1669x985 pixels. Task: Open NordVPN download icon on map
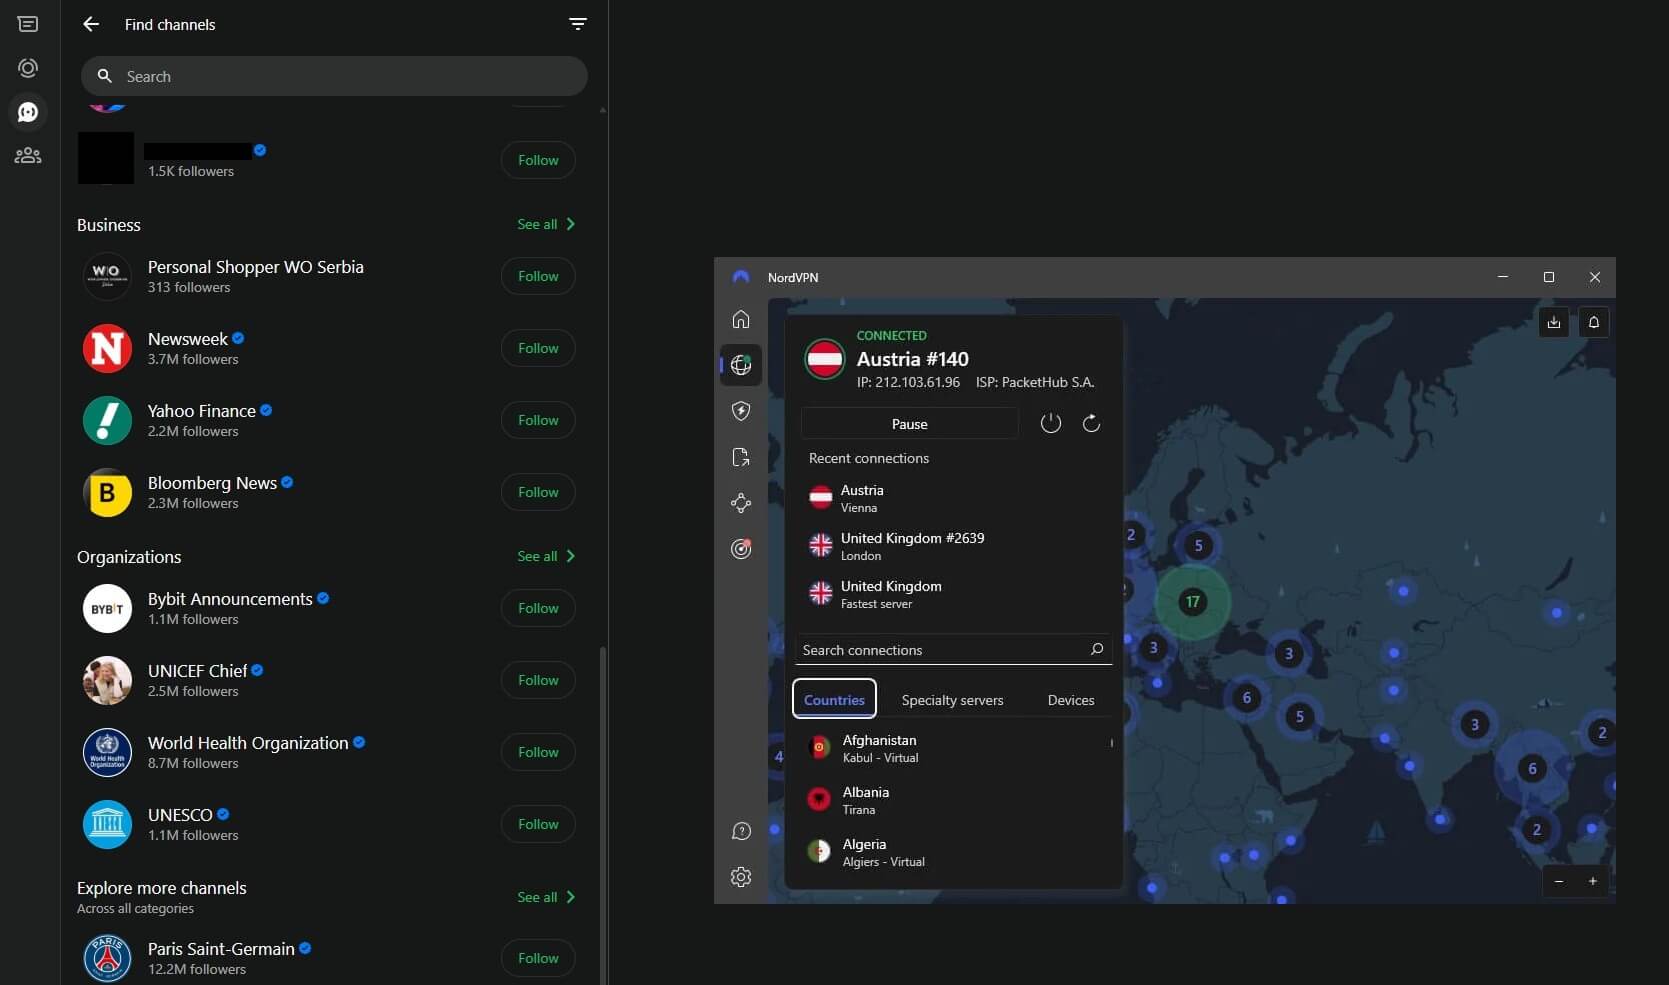click(x=1553, y=322)
